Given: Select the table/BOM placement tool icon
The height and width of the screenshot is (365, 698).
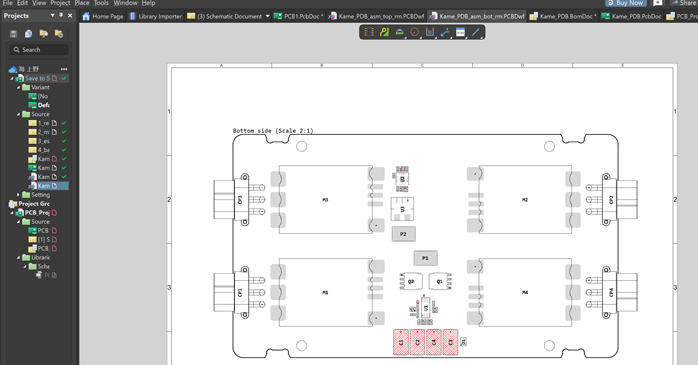Looking at the screenshot, I should click(x=460, y=32).
